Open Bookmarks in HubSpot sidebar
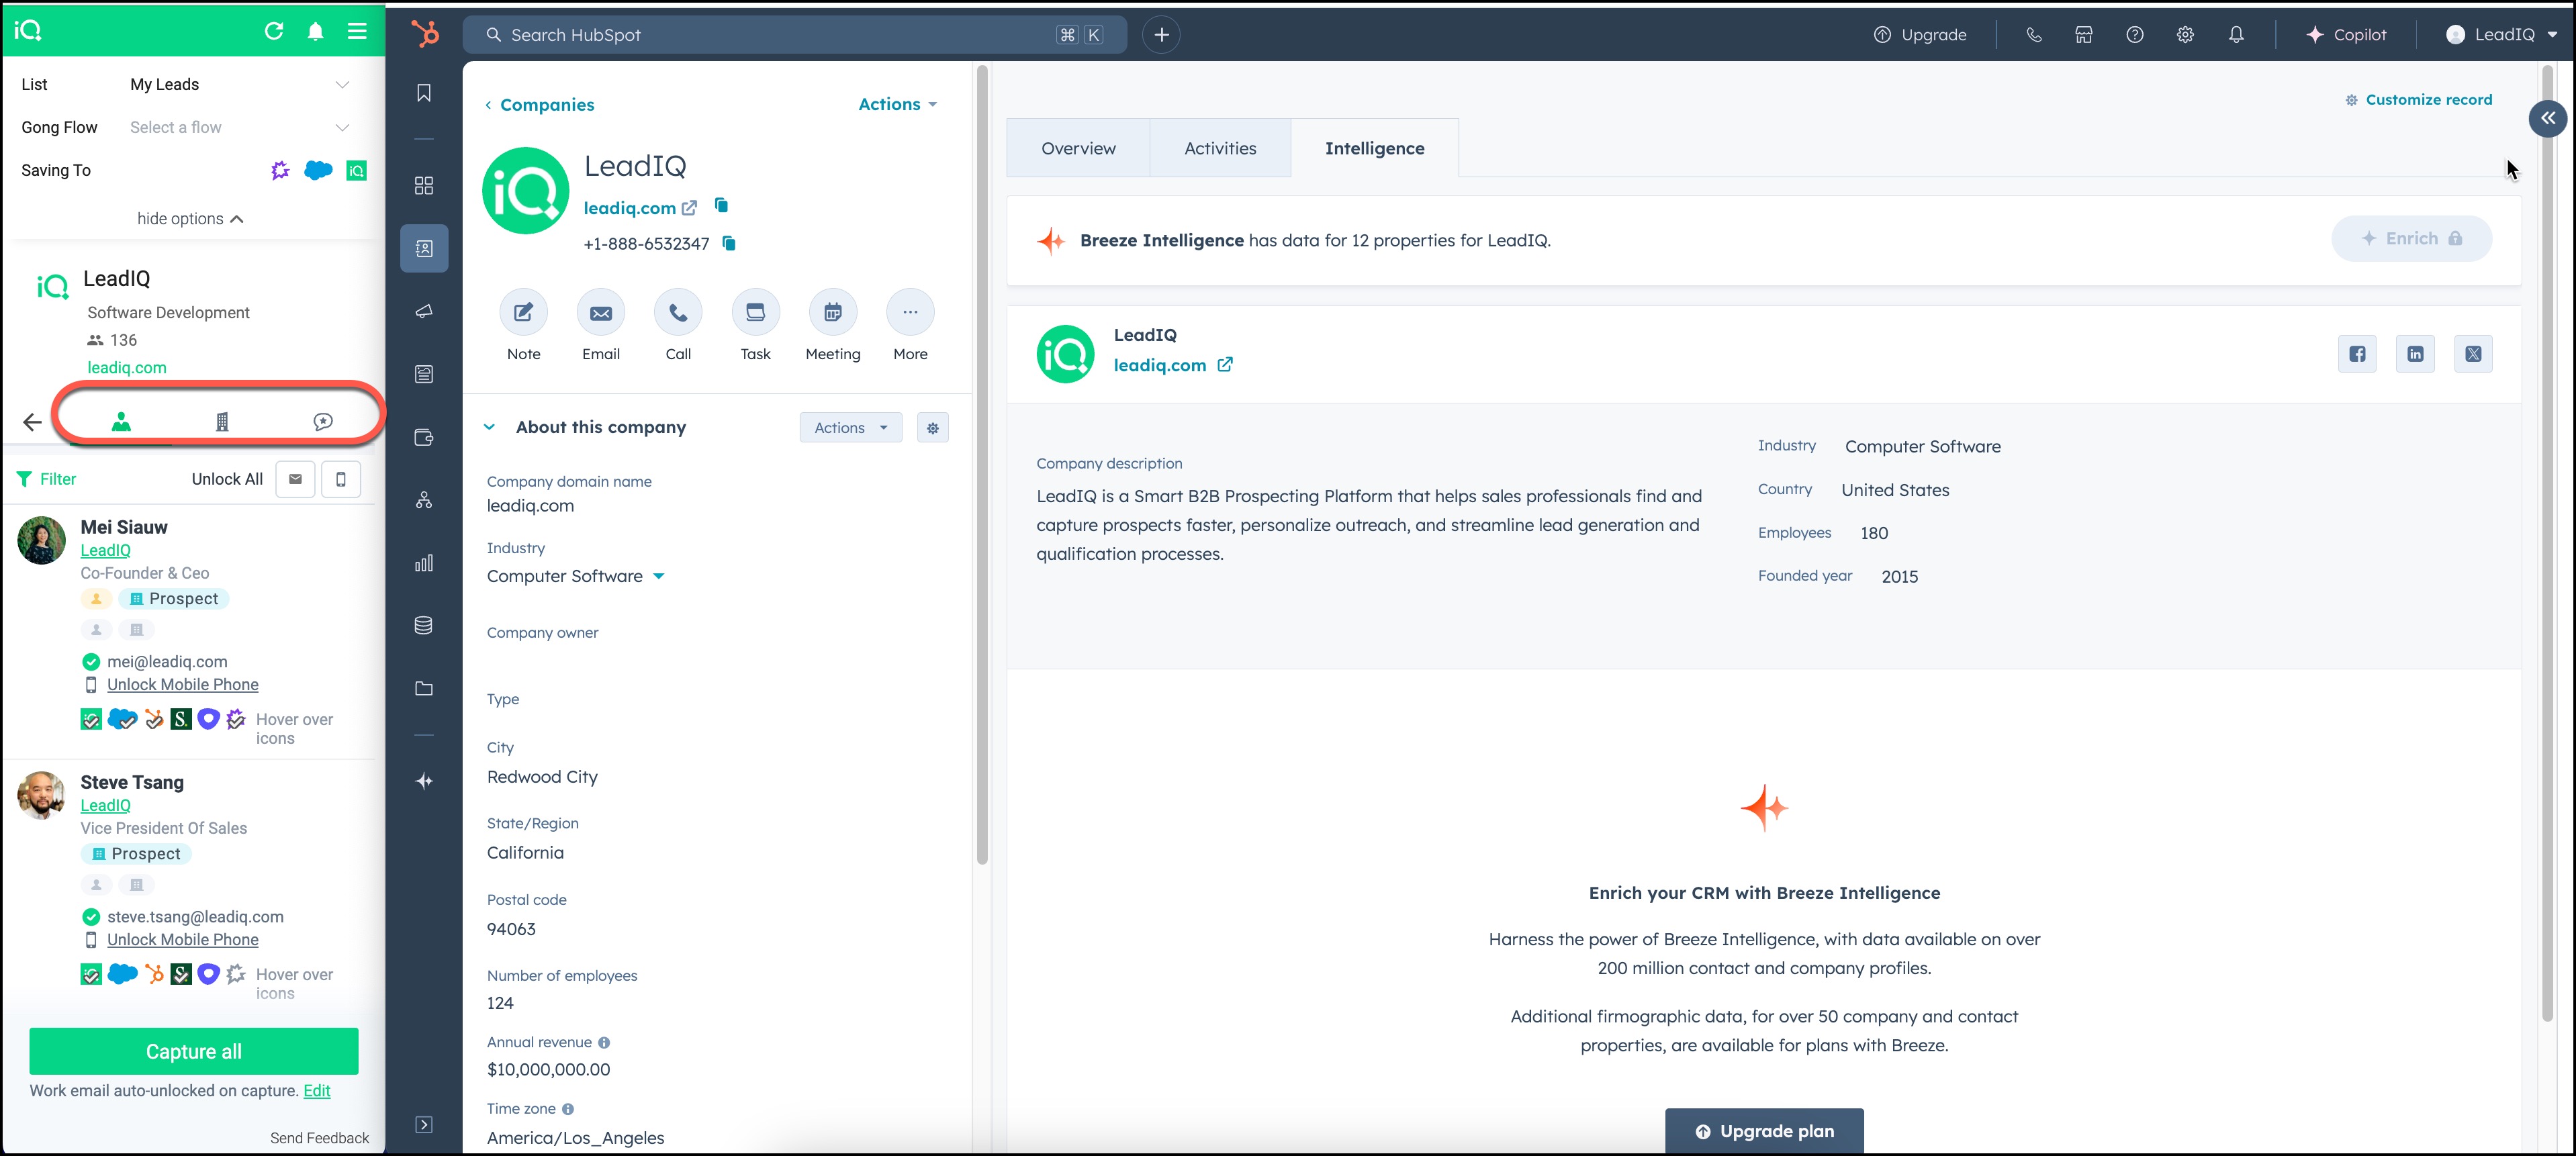2576x1156 pixels. point(424,93)
